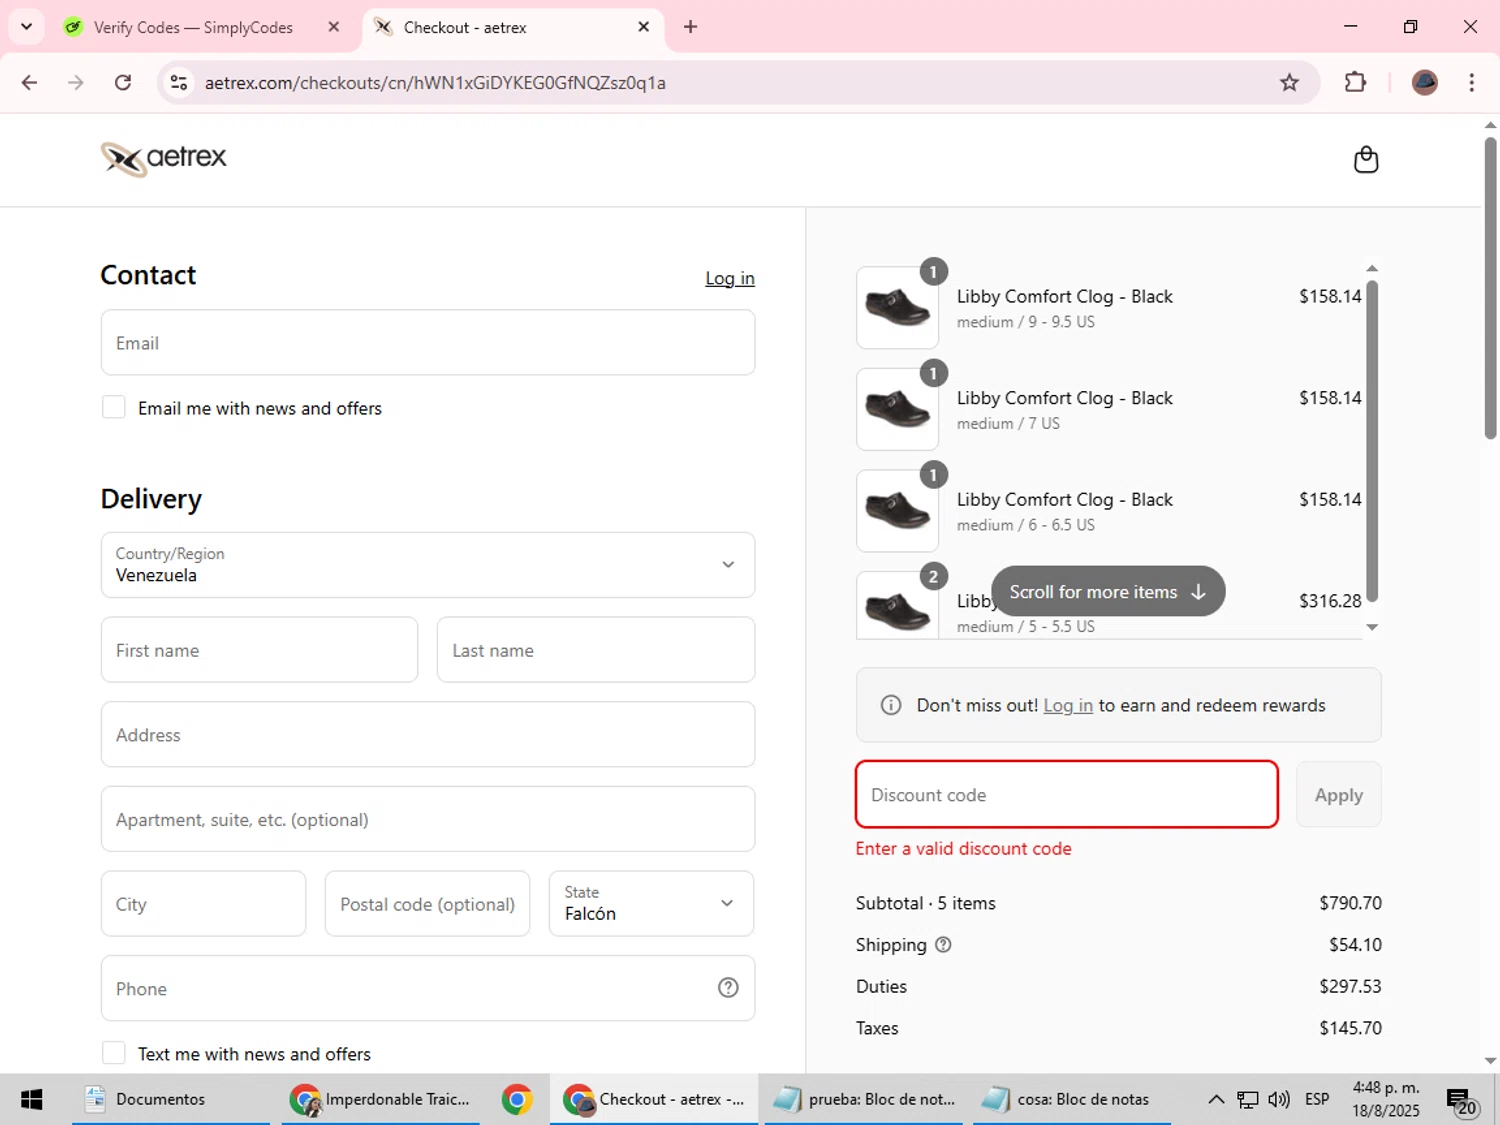
Task: Click the Shipping info question icon
Action: coord(943,944)
